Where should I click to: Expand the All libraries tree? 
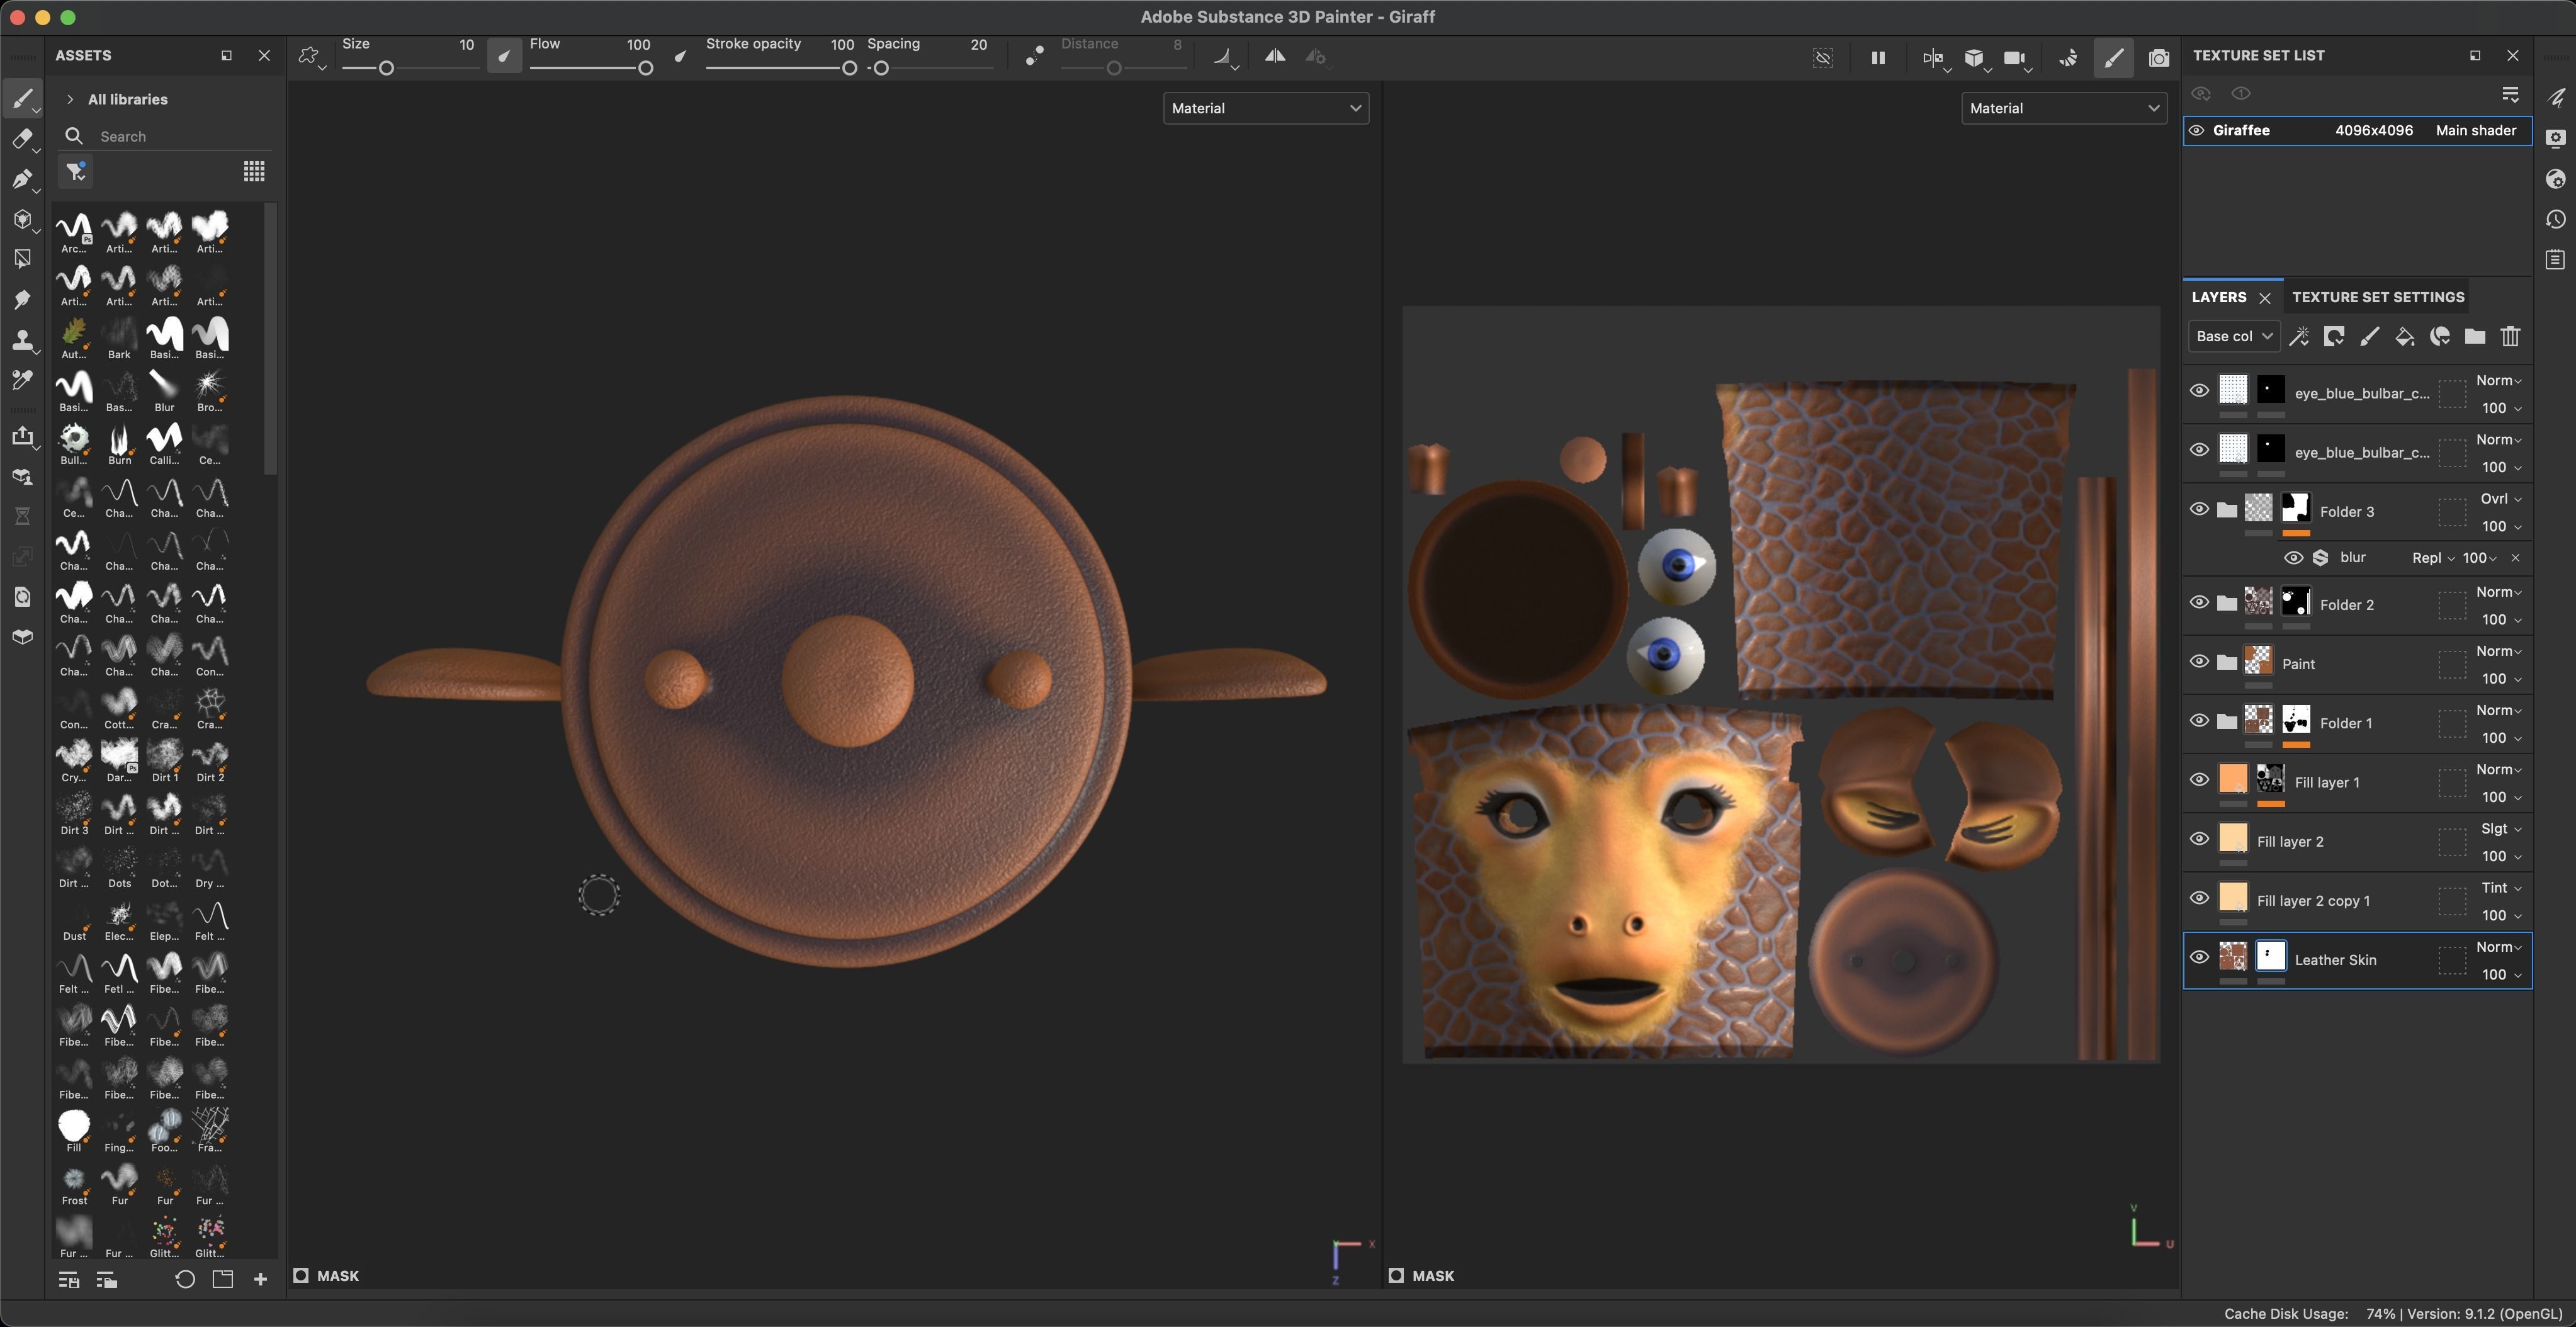[70, 99]
